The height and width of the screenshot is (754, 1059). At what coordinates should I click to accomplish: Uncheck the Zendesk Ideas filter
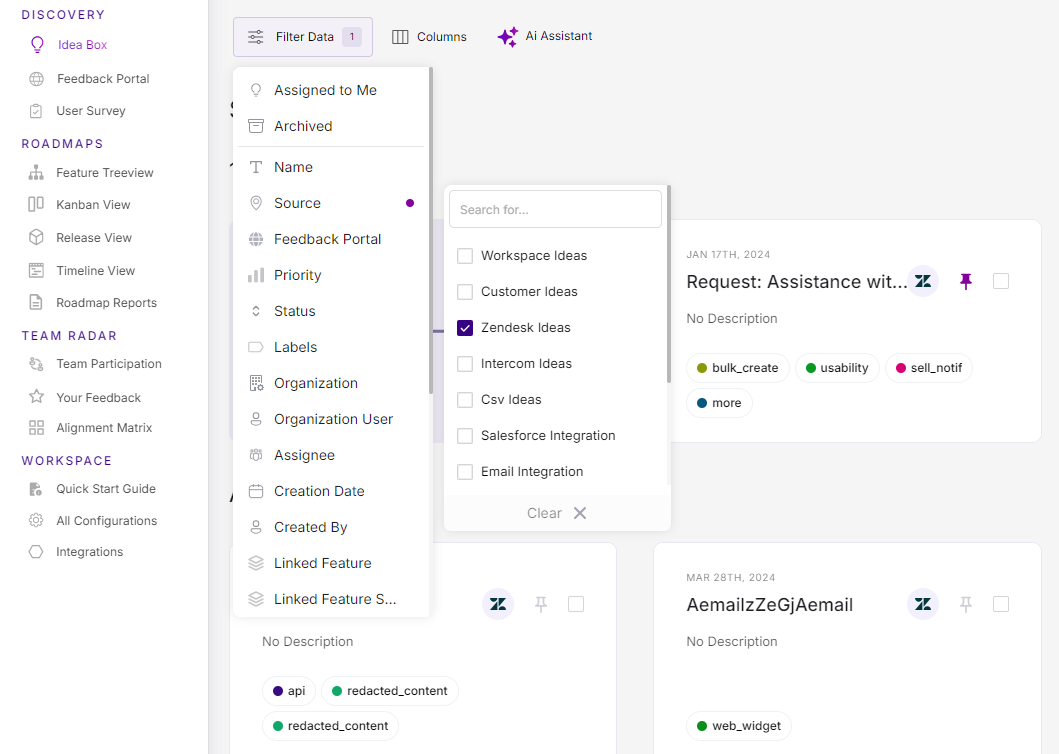tap(464, 327)
